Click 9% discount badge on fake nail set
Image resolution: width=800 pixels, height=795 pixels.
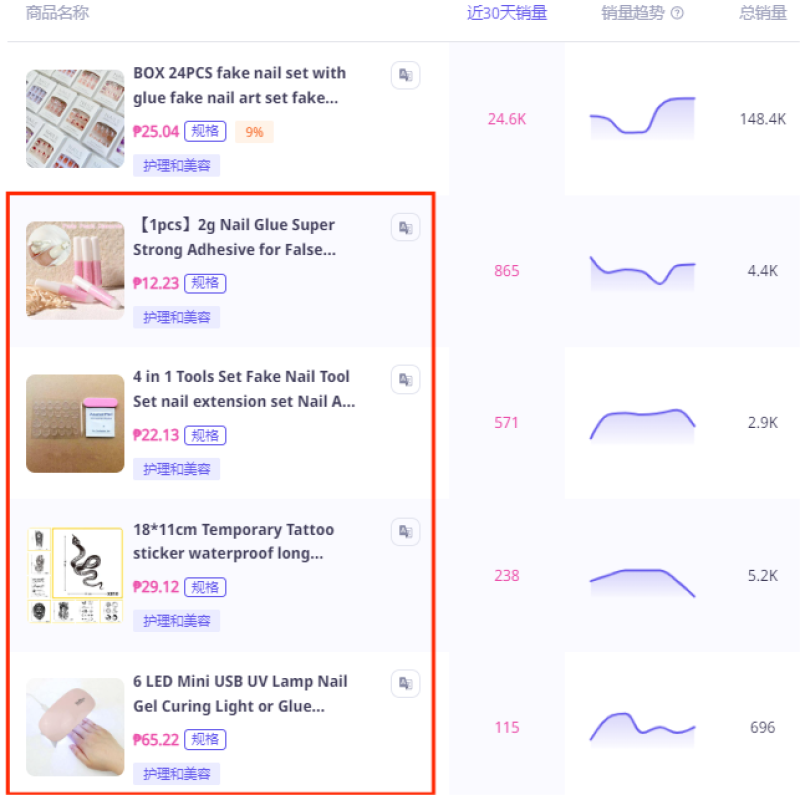coord(254,132)
